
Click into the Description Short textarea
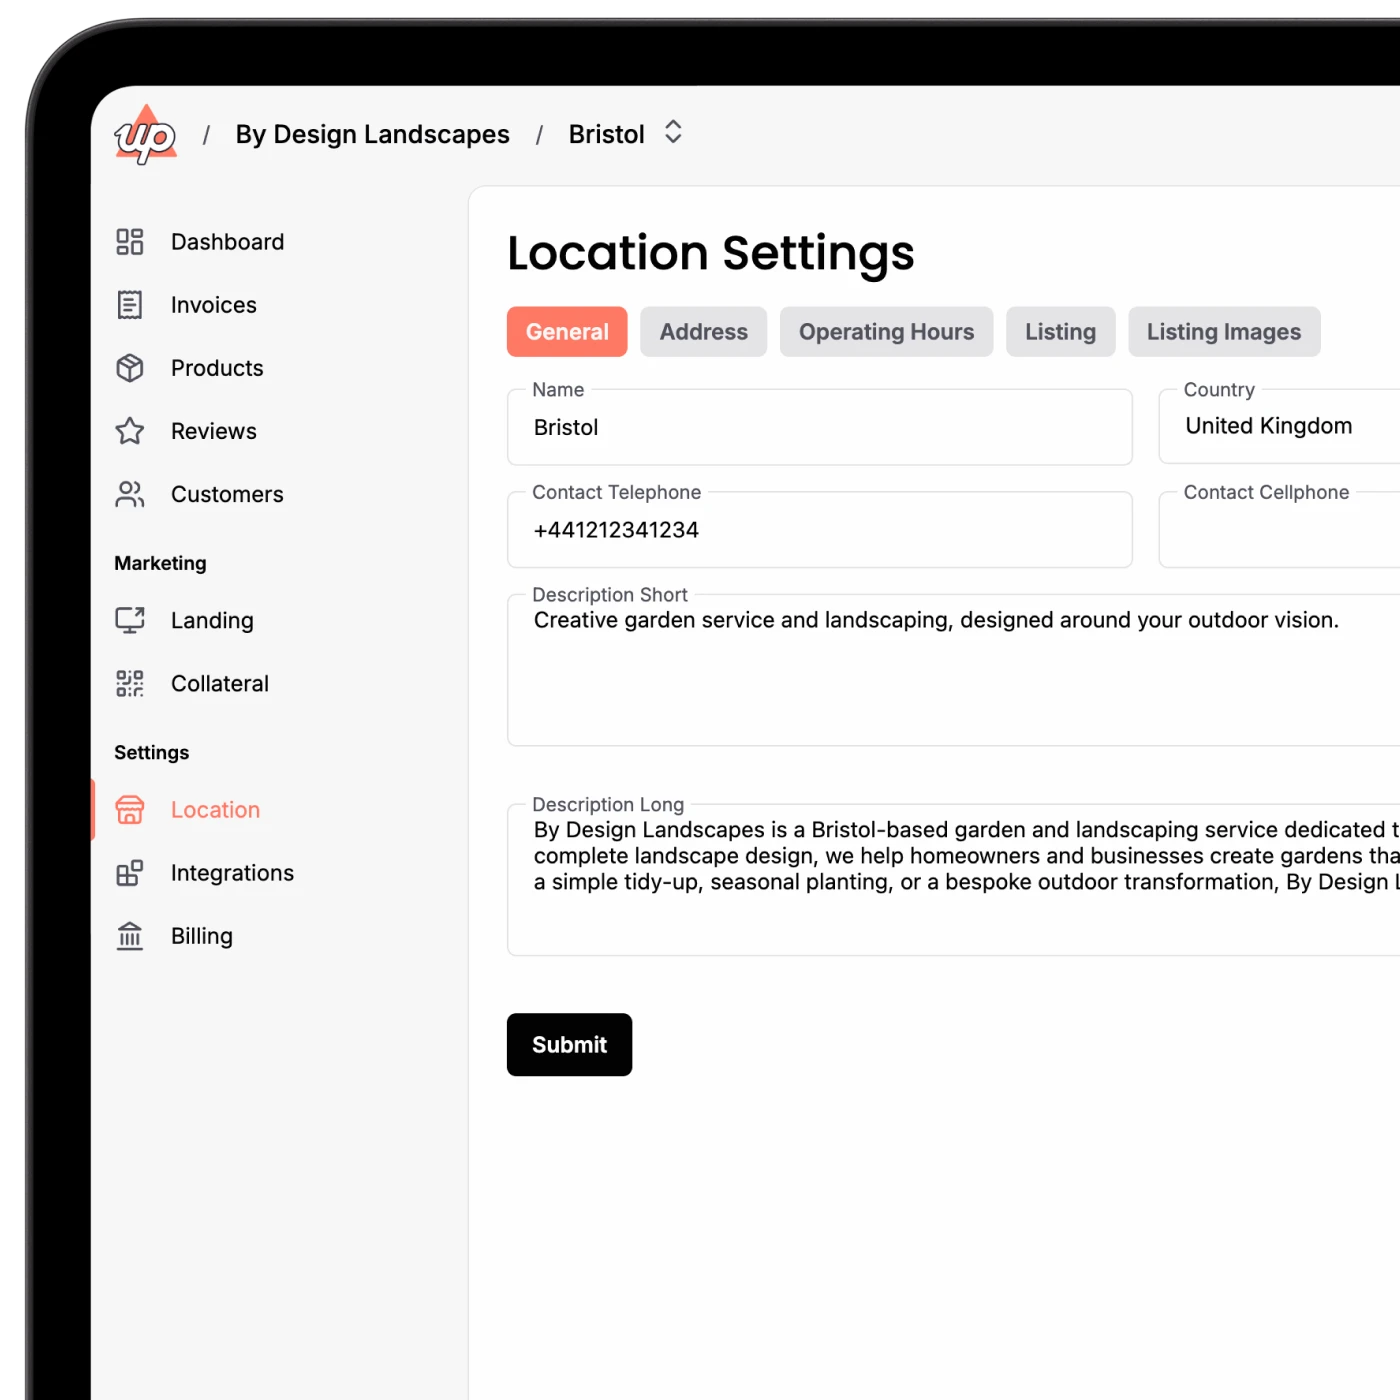(x=954, y=670)
